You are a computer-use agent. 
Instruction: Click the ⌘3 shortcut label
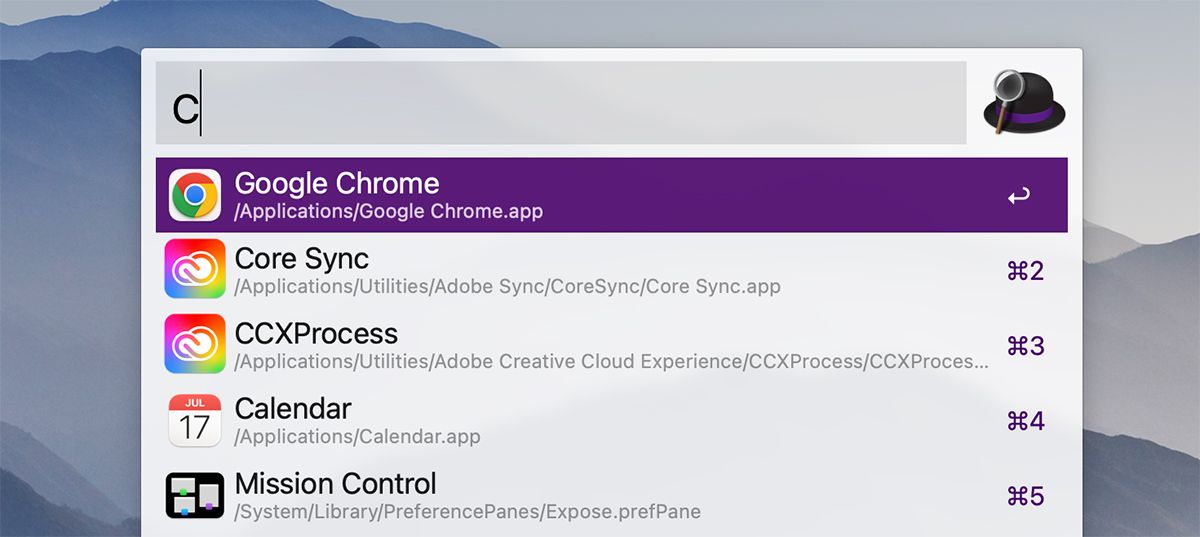point(1025,346)
